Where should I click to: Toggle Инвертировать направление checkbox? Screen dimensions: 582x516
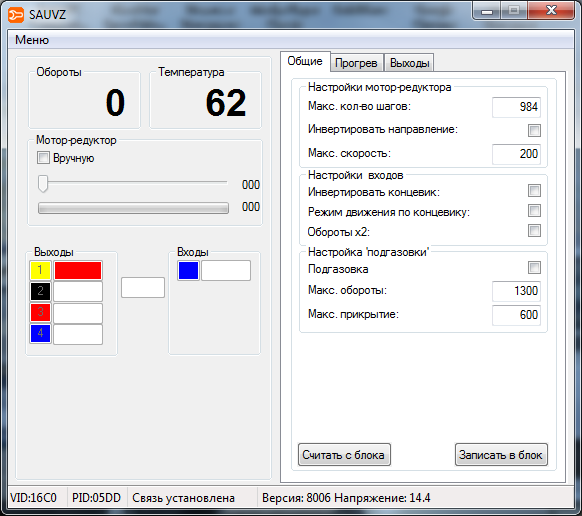534,130
